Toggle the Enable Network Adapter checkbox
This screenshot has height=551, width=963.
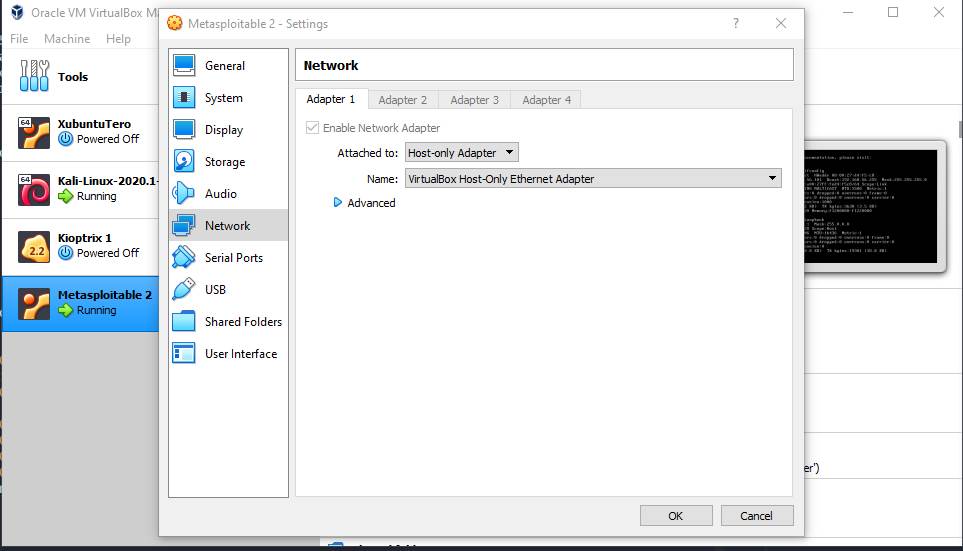click(x=313, y=128)
